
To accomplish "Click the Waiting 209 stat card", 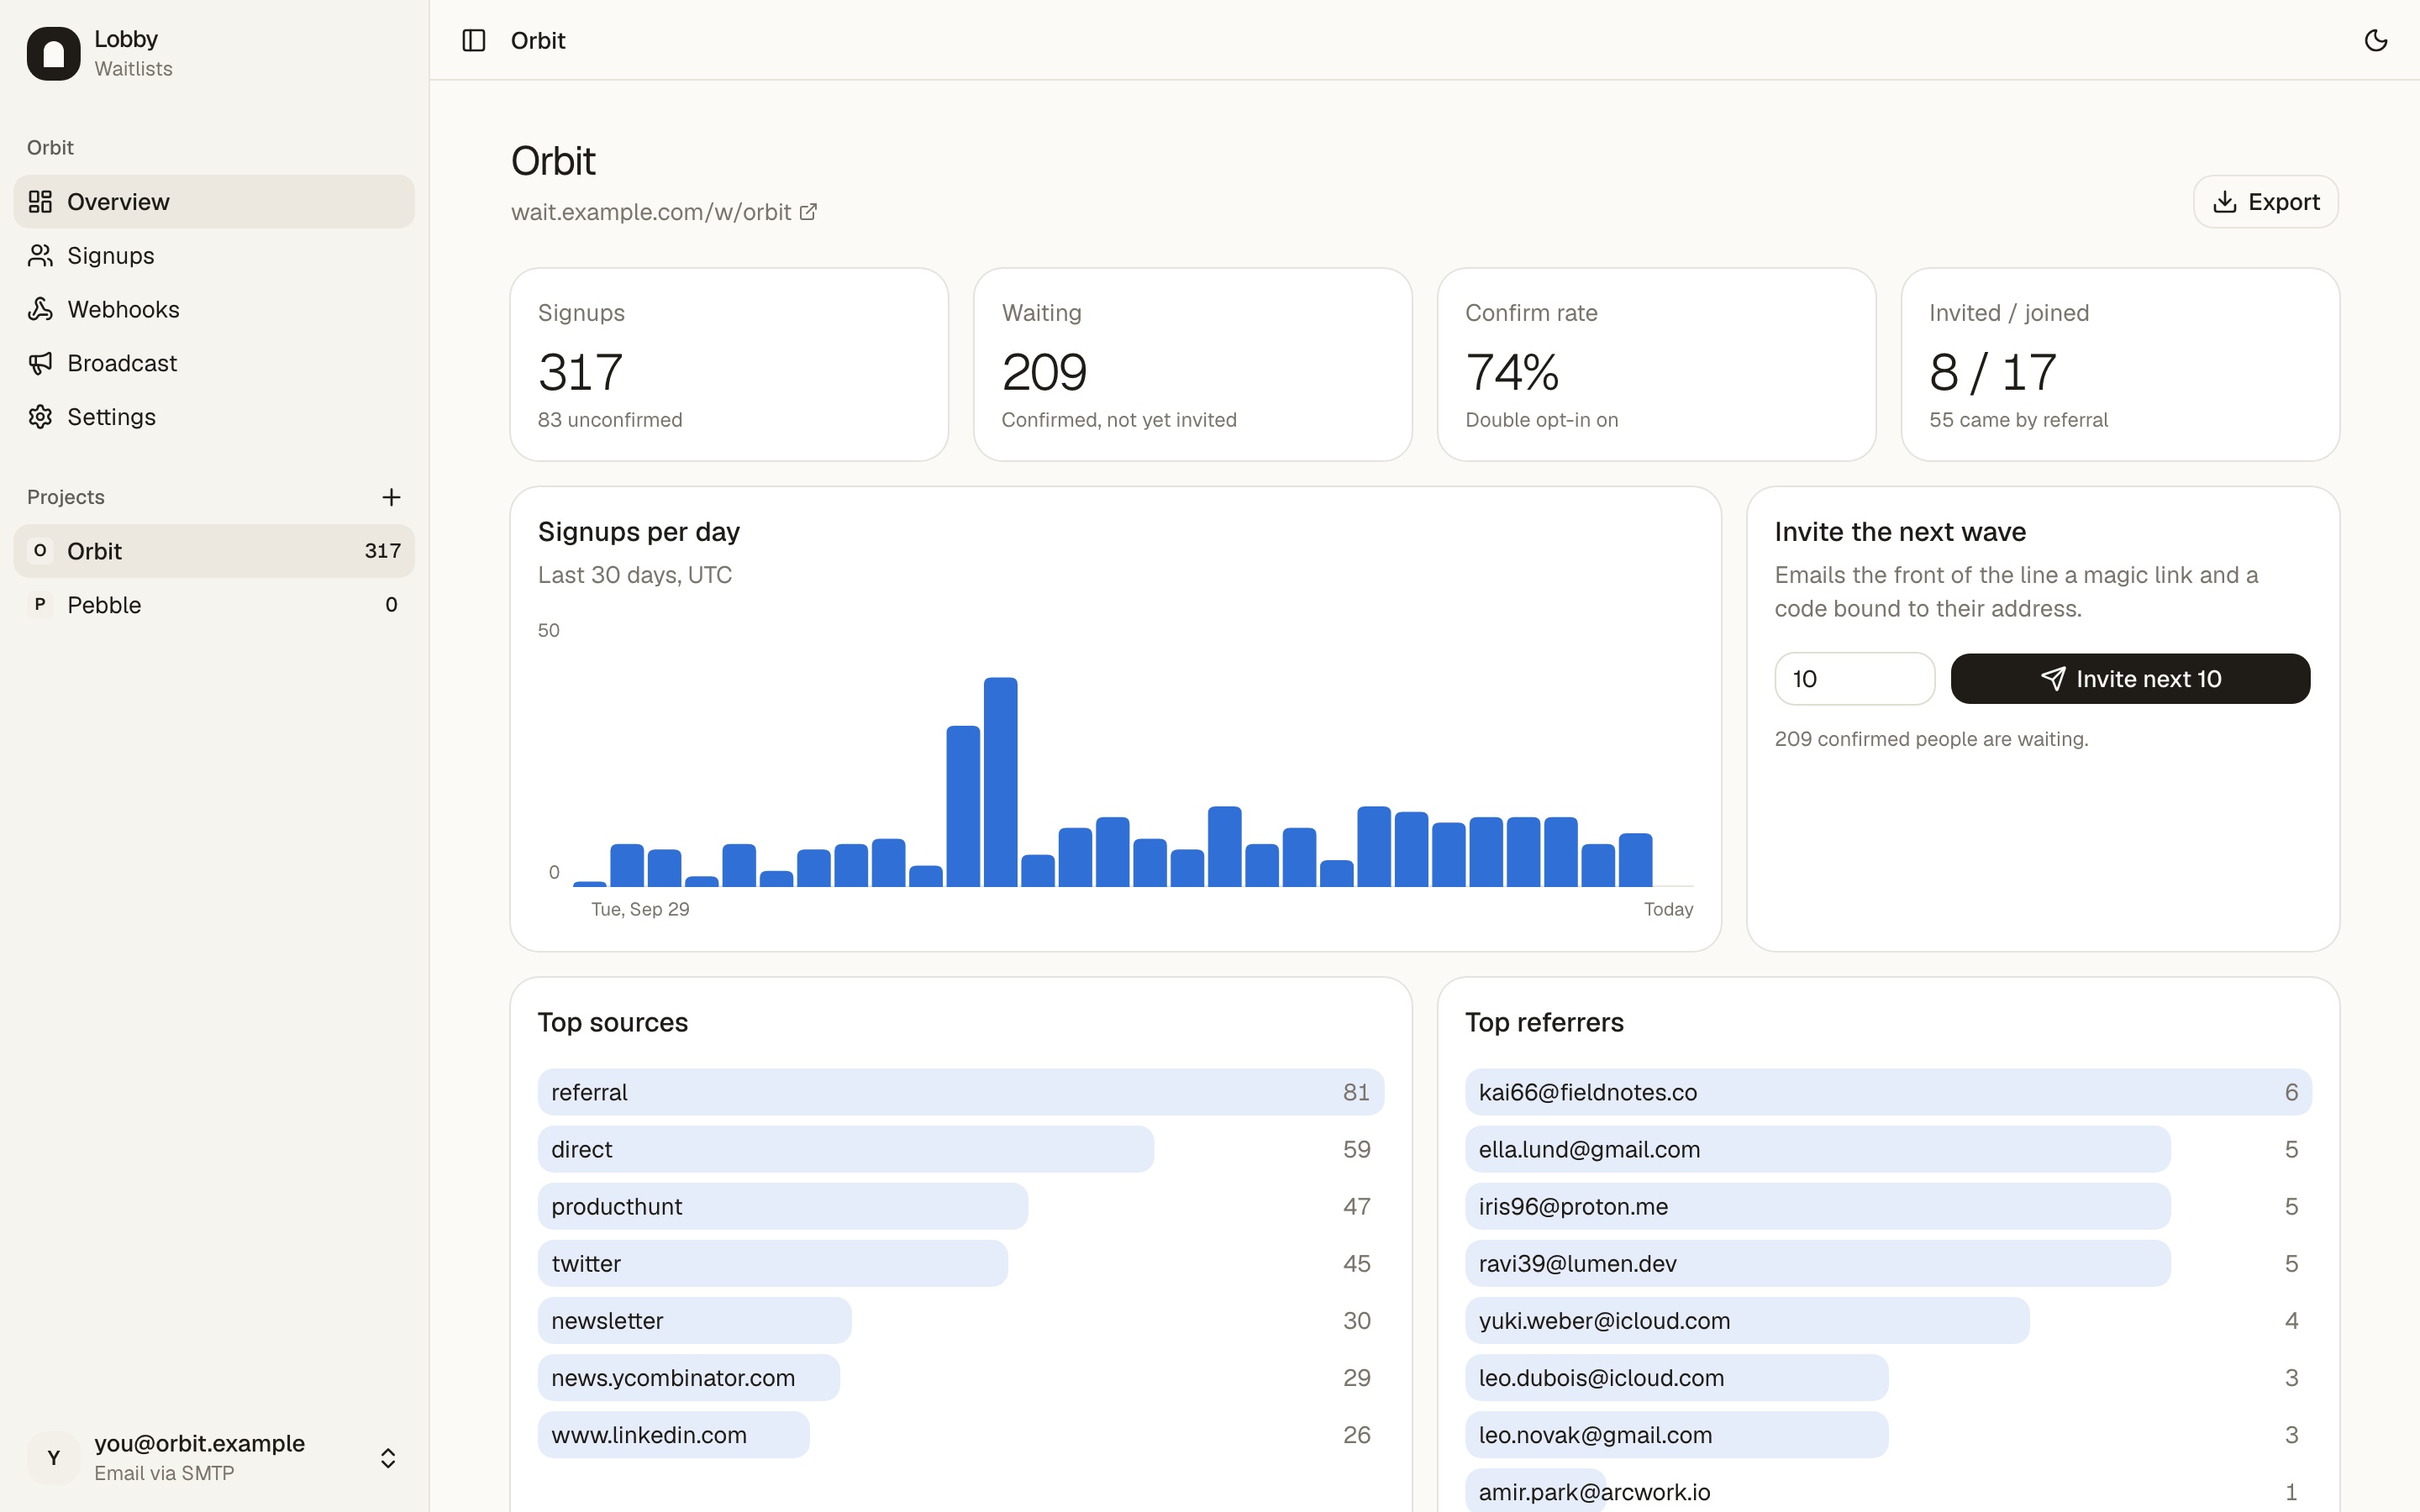I will pos(1193,364).
